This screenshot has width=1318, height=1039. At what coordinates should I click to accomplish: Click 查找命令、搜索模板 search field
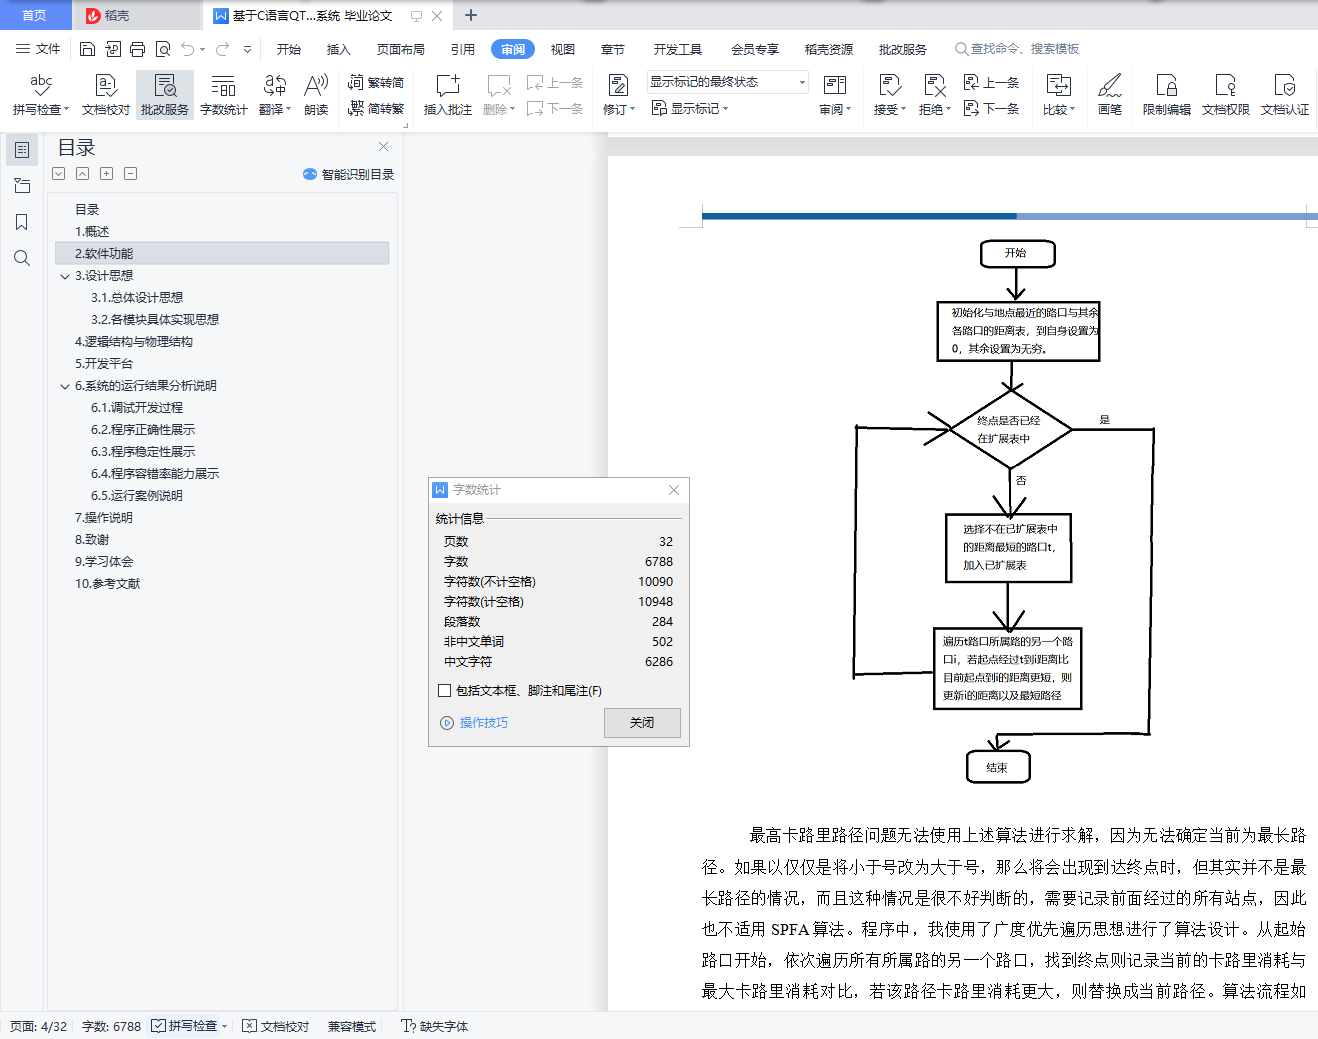pyautogui.click(x=1017, y=49)
